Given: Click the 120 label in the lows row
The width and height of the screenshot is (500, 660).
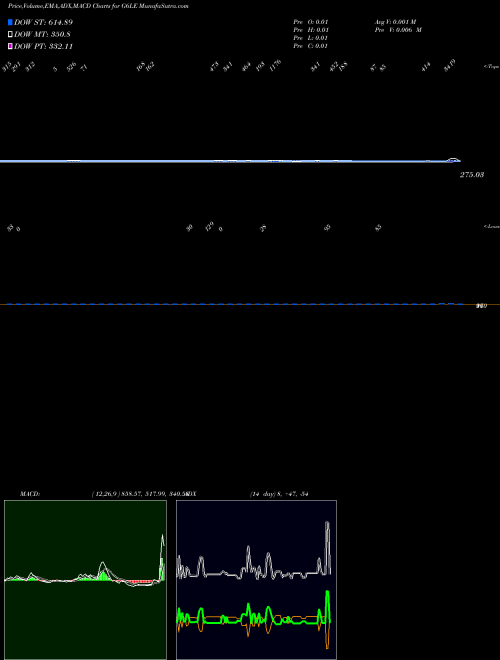Looking at the screenshot, I should 209,226.
